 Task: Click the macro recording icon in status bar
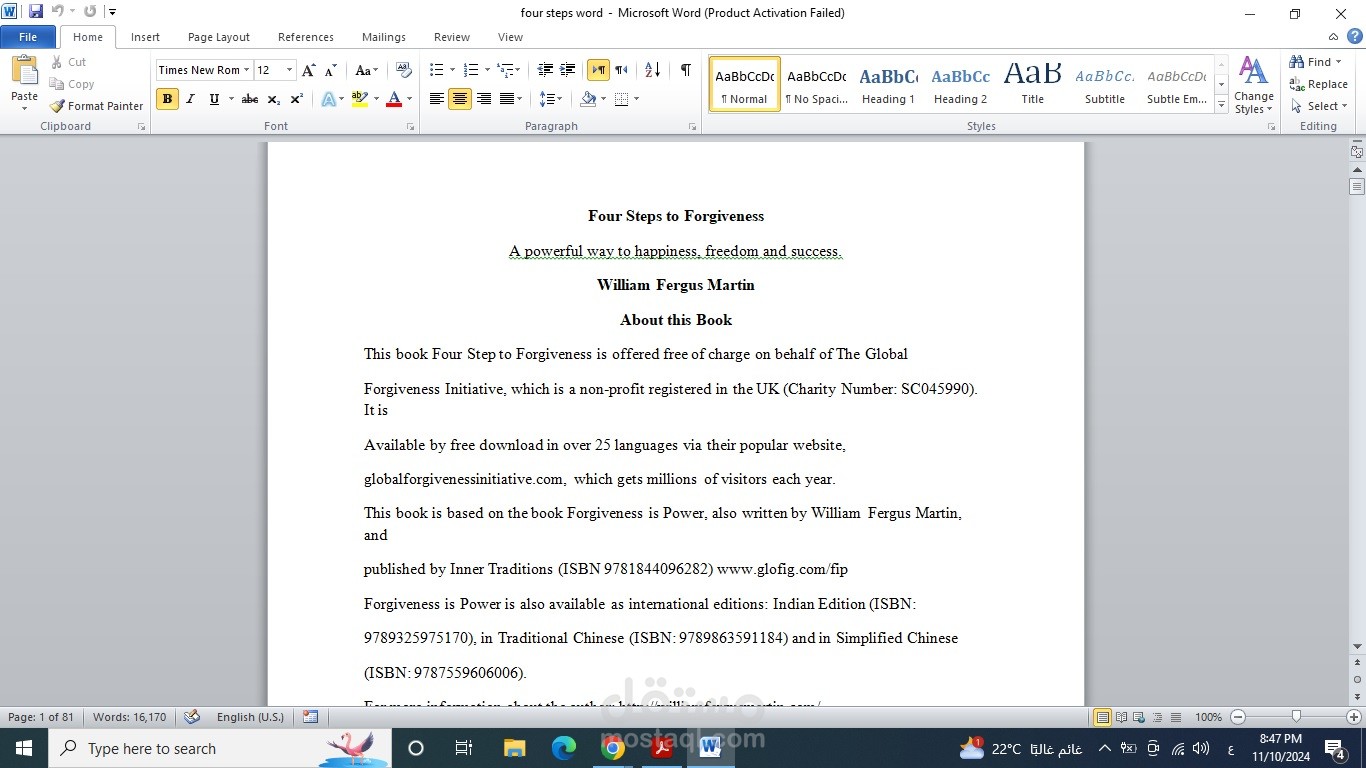click(310, 717)
